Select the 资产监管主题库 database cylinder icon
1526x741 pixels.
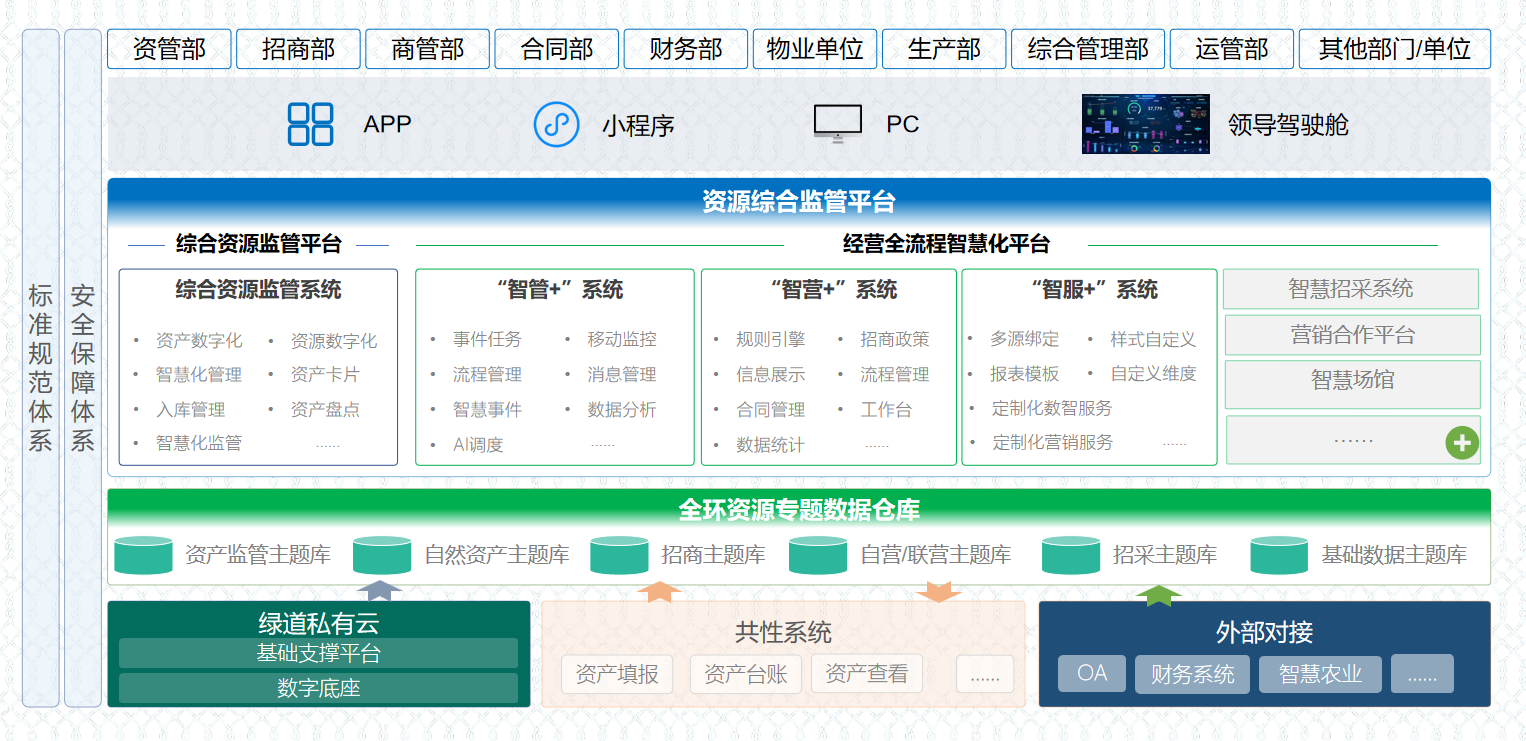tap(144, 555)
